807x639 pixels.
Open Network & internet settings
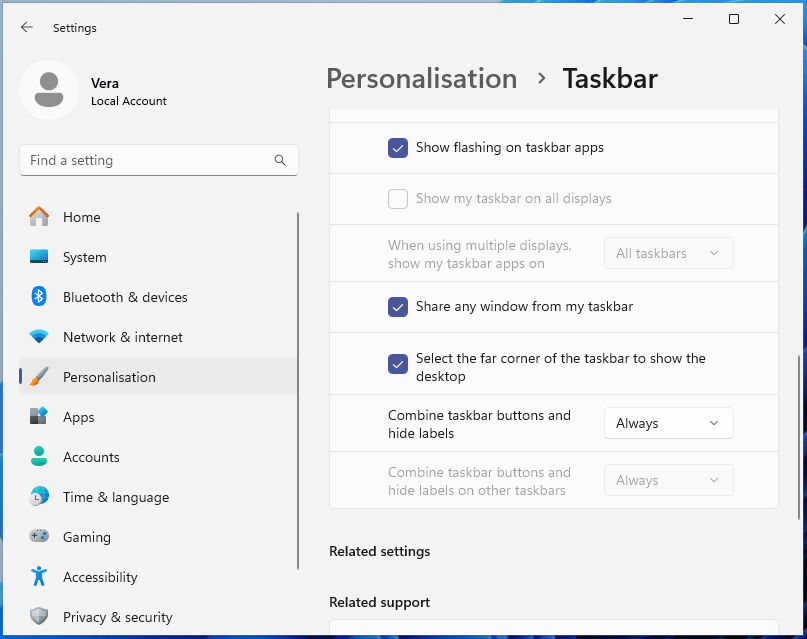pyautogui.click(x=39, y=337)
